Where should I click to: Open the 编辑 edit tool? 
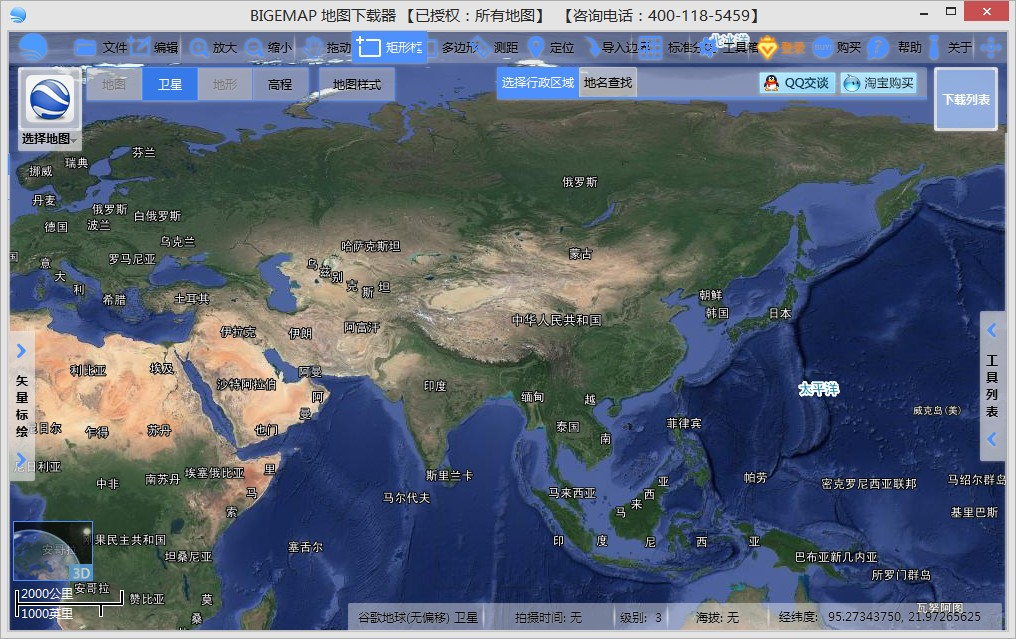tap(154, 47)
